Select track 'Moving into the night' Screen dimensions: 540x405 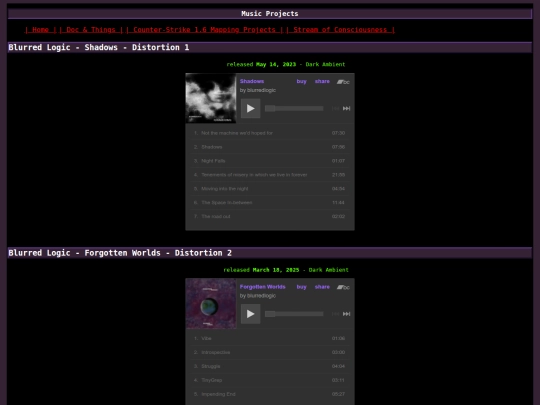coord(270,189)
